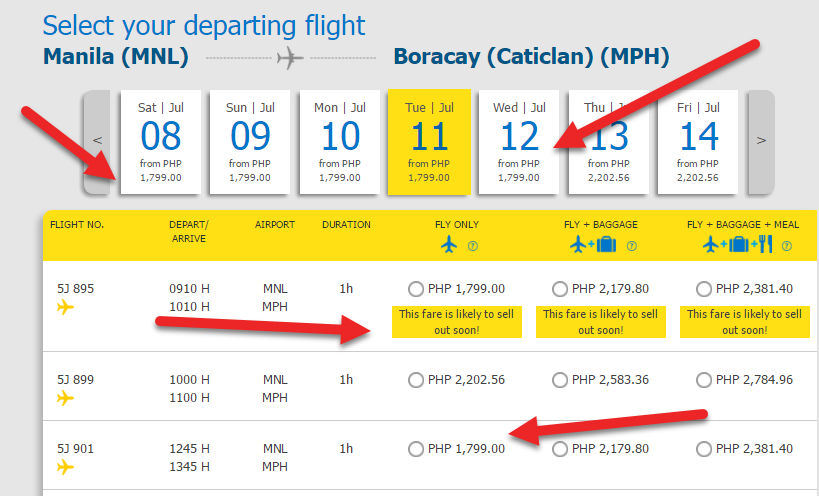
Task: Select PHP 2,381.40 meal fare for 5J 901
Action: coord(704,449)
